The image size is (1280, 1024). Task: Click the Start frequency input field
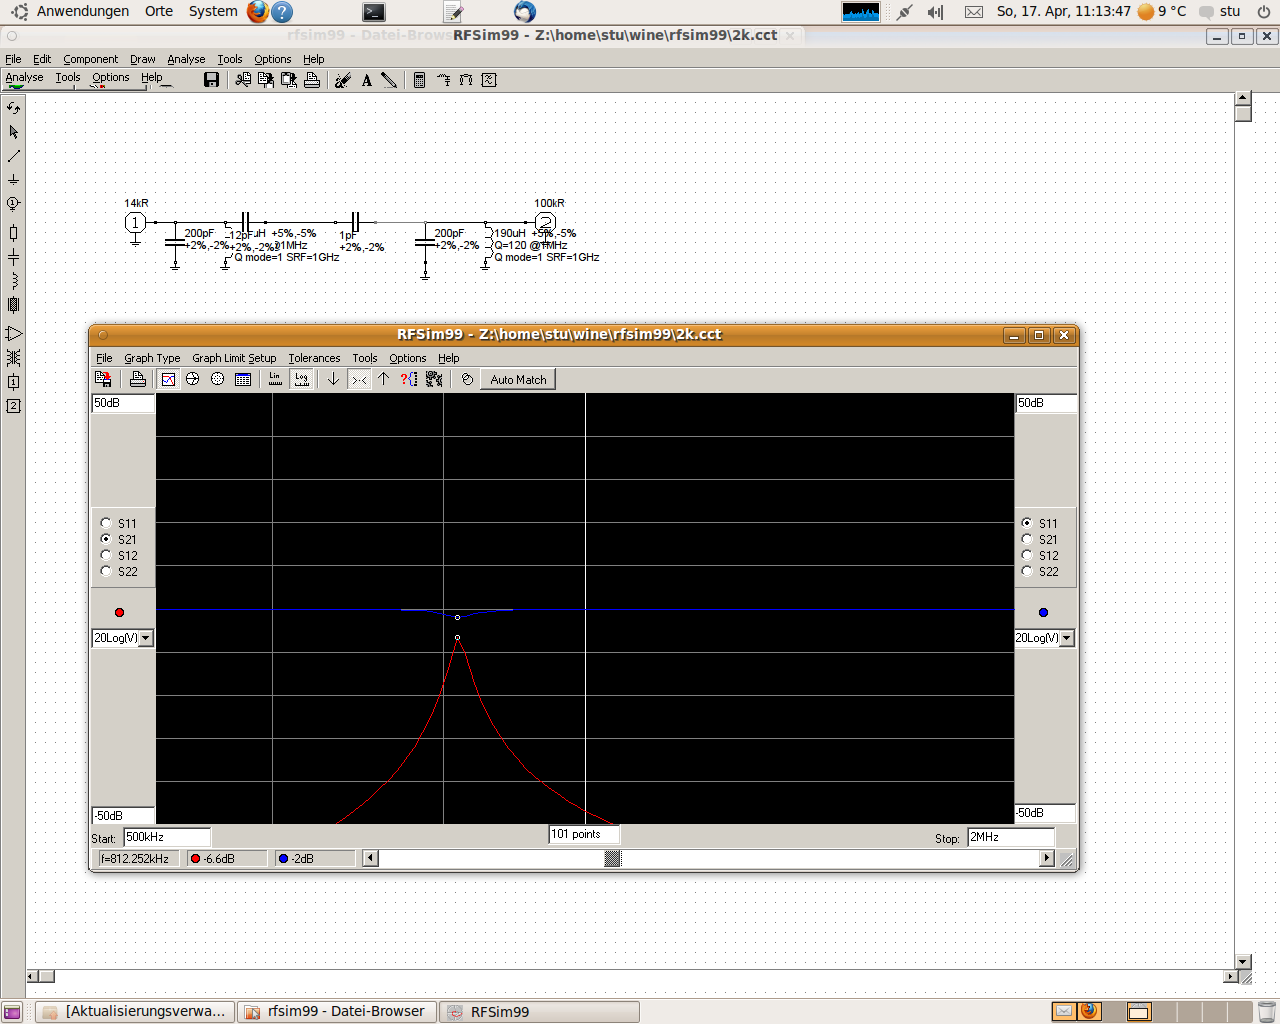coord(166,837)
